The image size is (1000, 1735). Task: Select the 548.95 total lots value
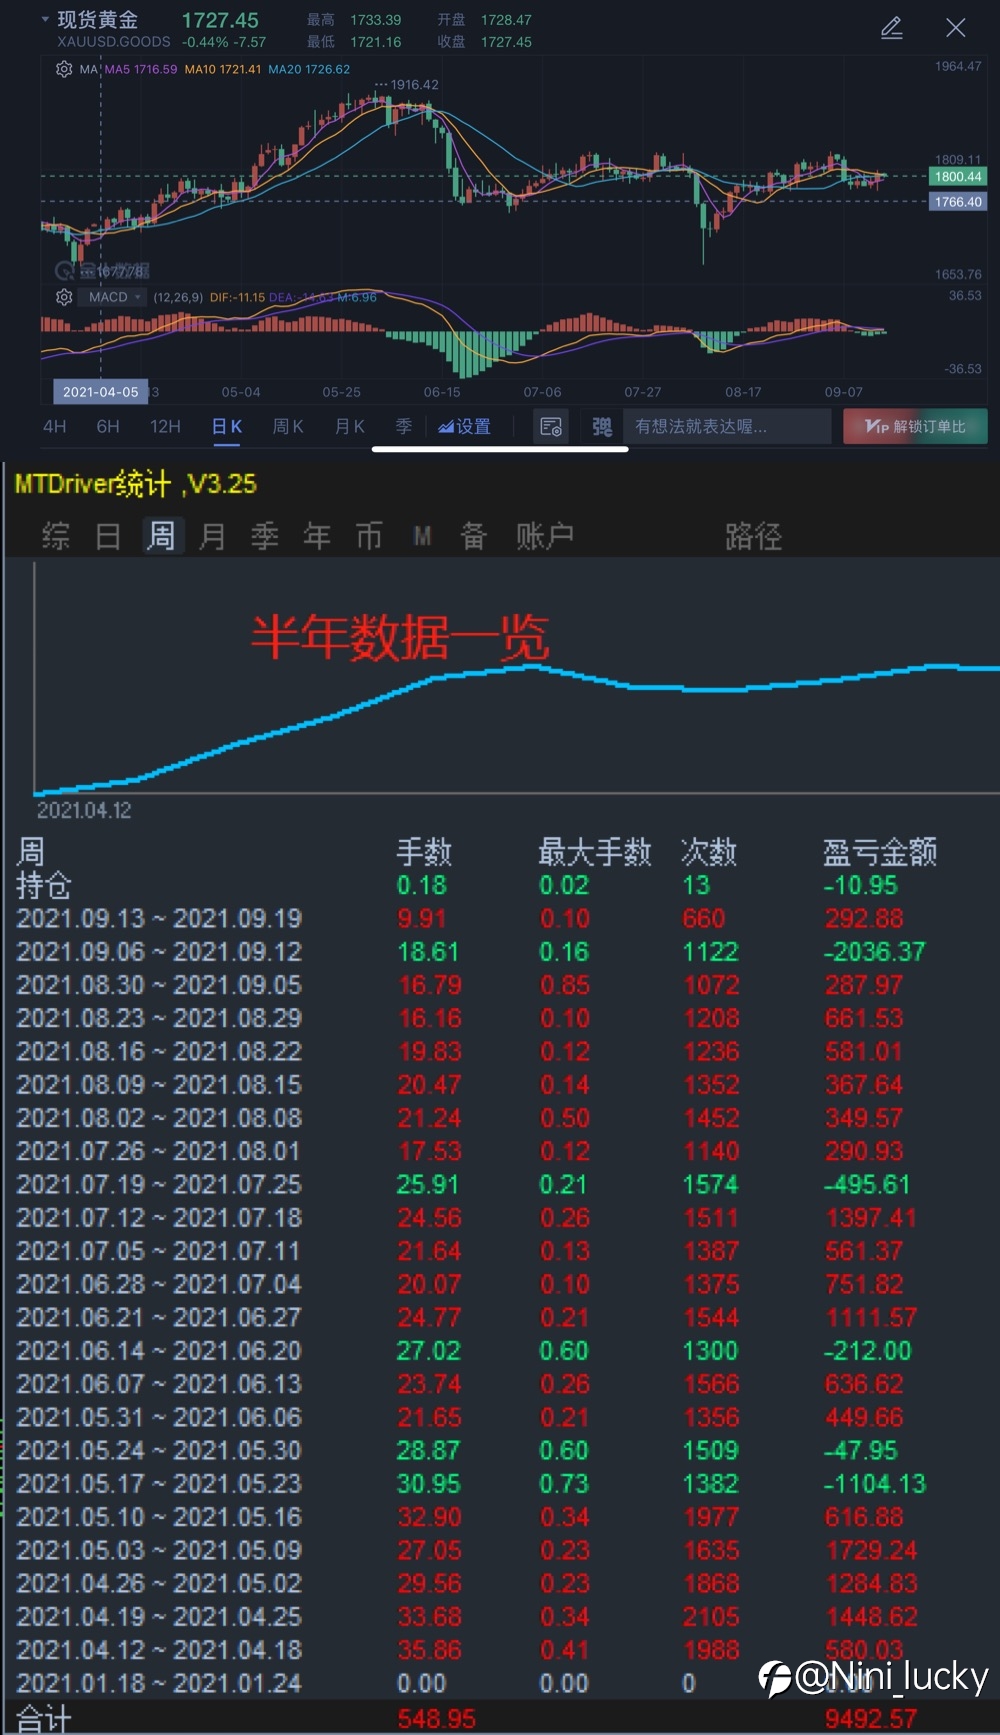pos(436,1719)
